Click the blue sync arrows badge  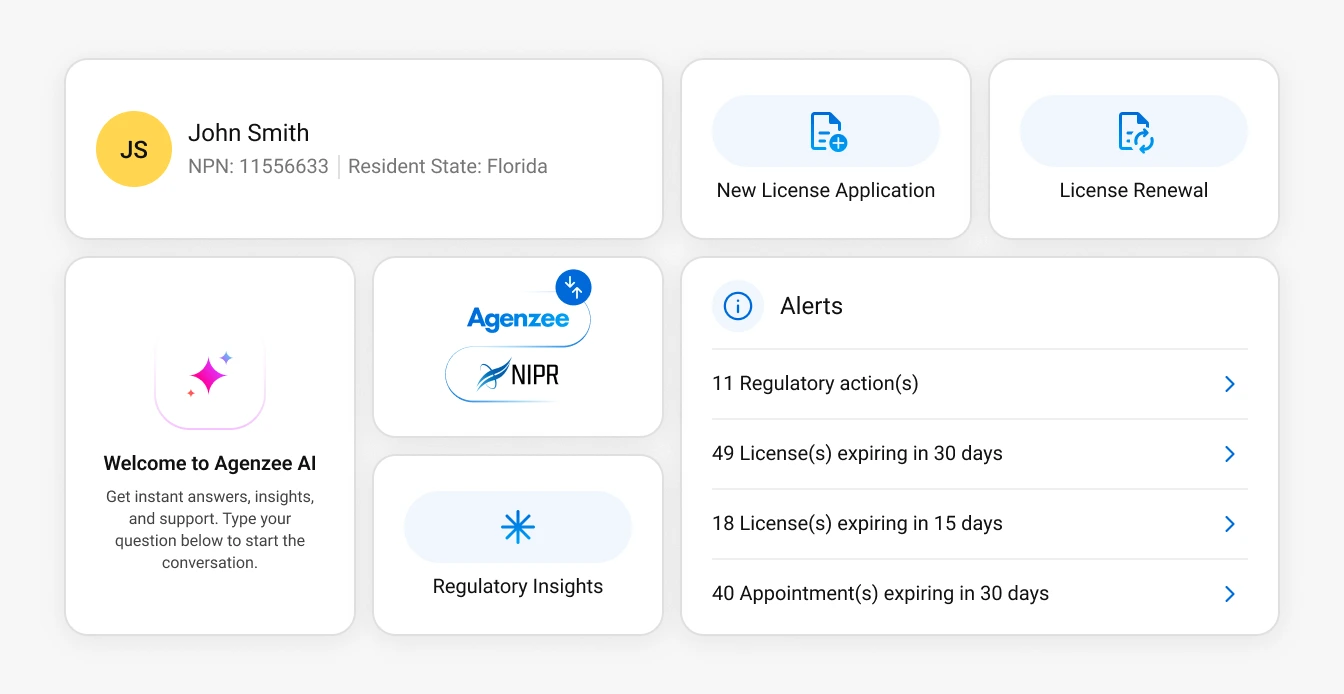click(x=573, y=287)
